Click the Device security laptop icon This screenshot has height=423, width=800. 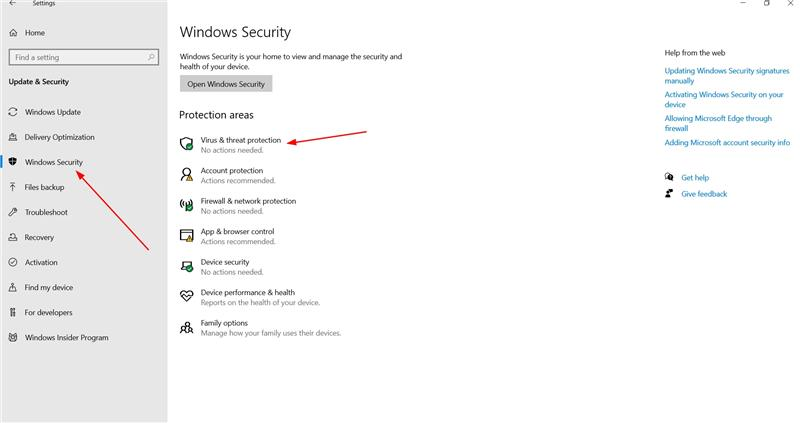click(187, 266)
